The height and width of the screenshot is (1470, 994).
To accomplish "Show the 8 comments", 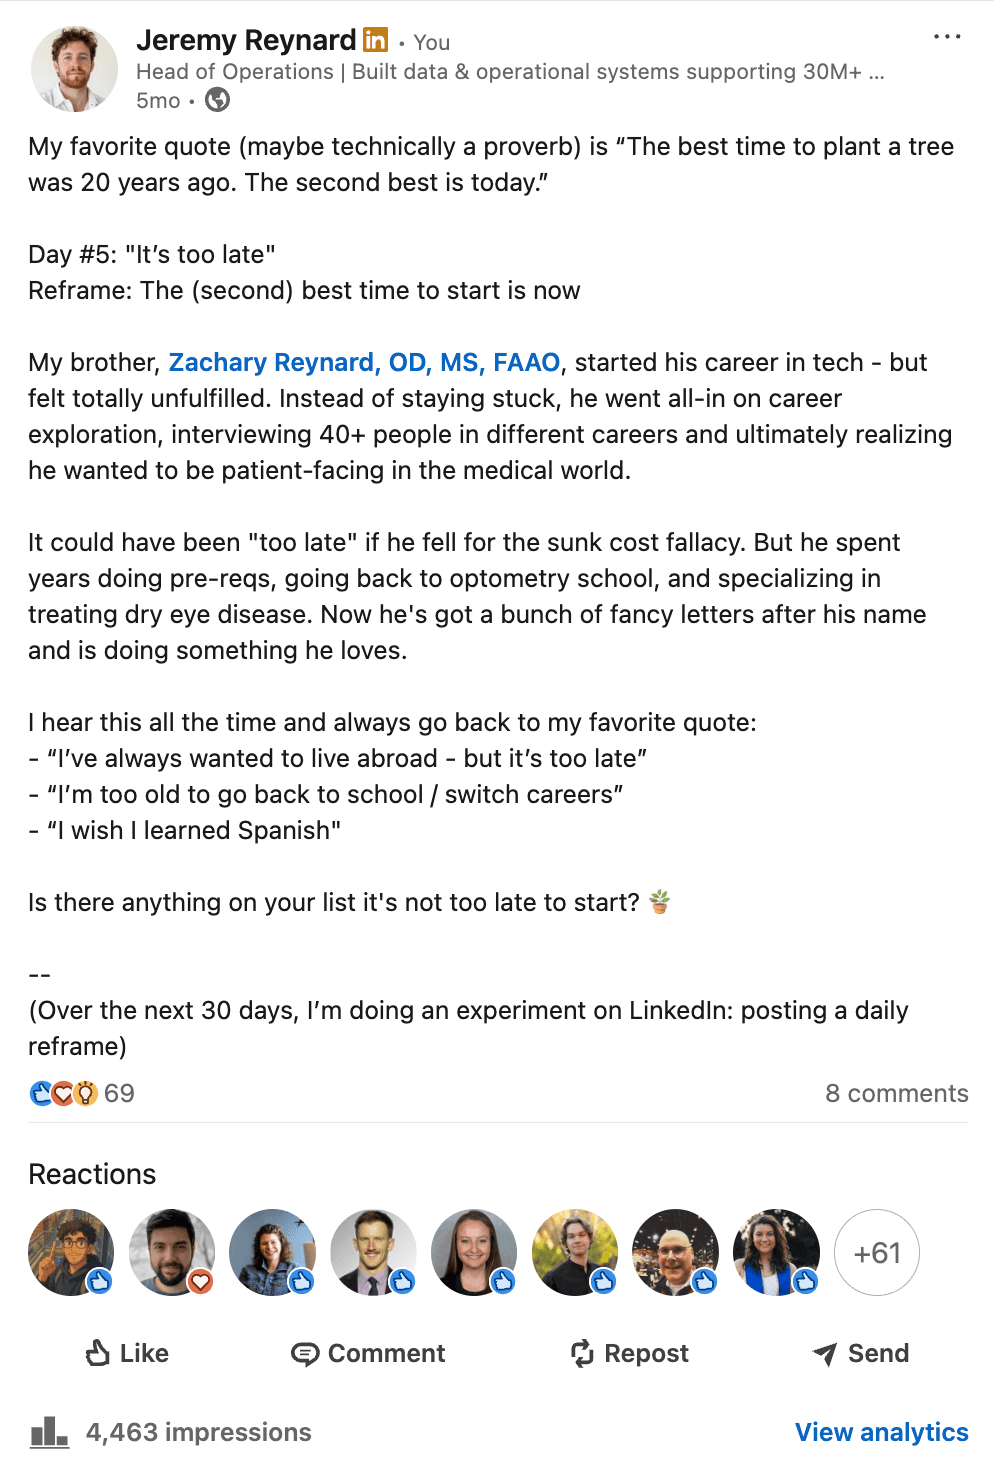I will [x=896, y=1093].
